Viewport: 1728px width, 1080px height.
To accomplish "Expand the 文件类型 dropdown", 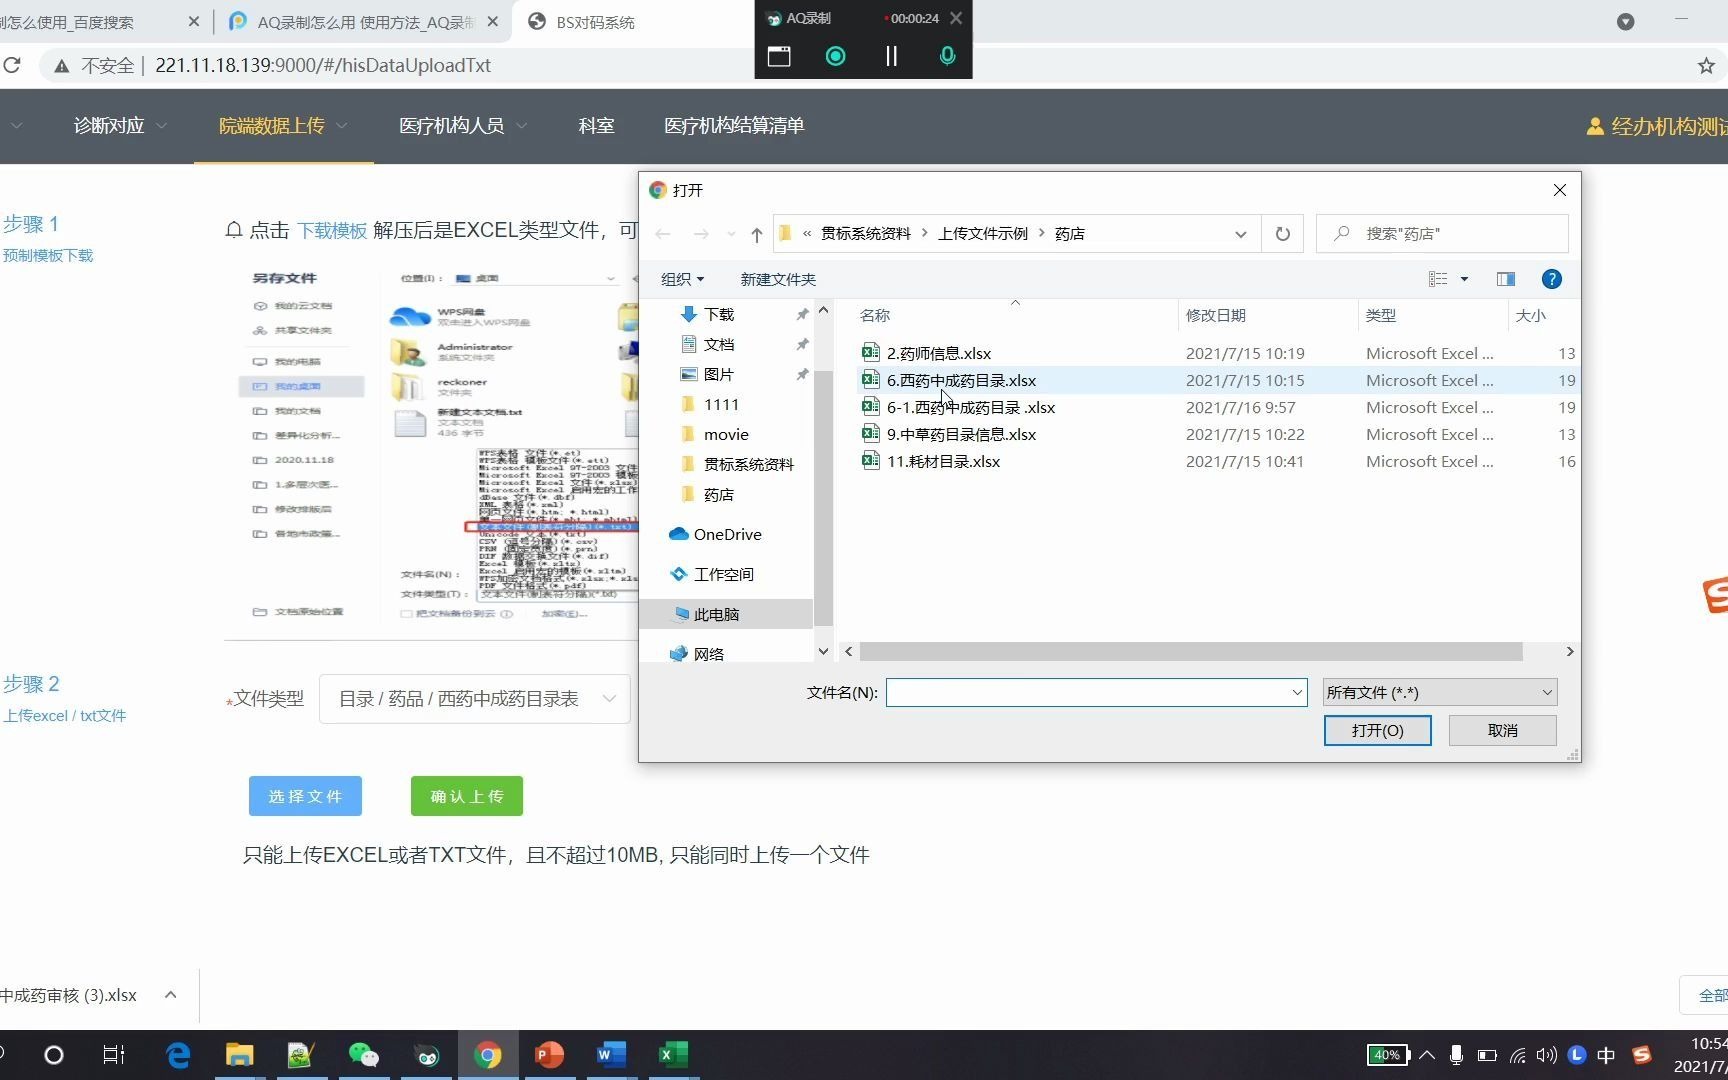I will (475, 699).
